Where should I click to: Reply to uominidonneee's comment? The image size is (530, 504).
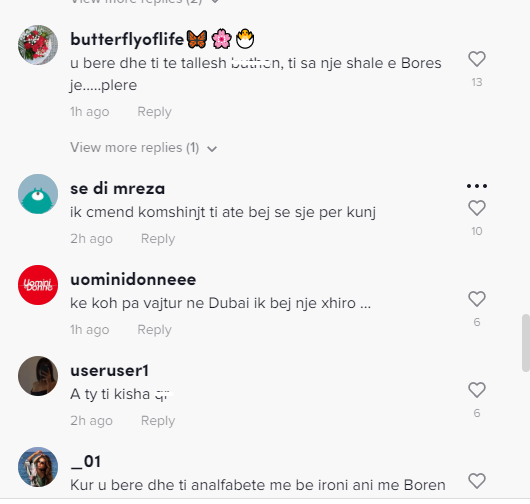154,330
